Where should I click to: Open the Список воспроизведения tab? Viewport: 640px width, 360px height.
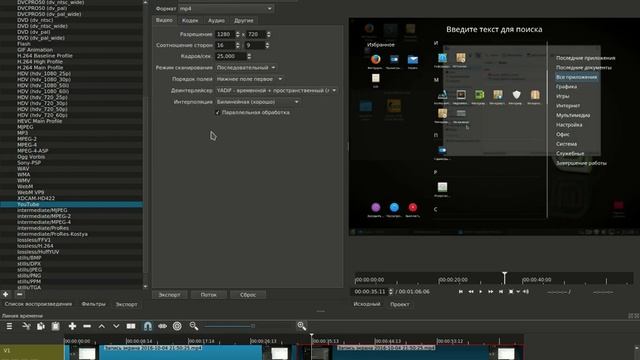coord(38,304)
